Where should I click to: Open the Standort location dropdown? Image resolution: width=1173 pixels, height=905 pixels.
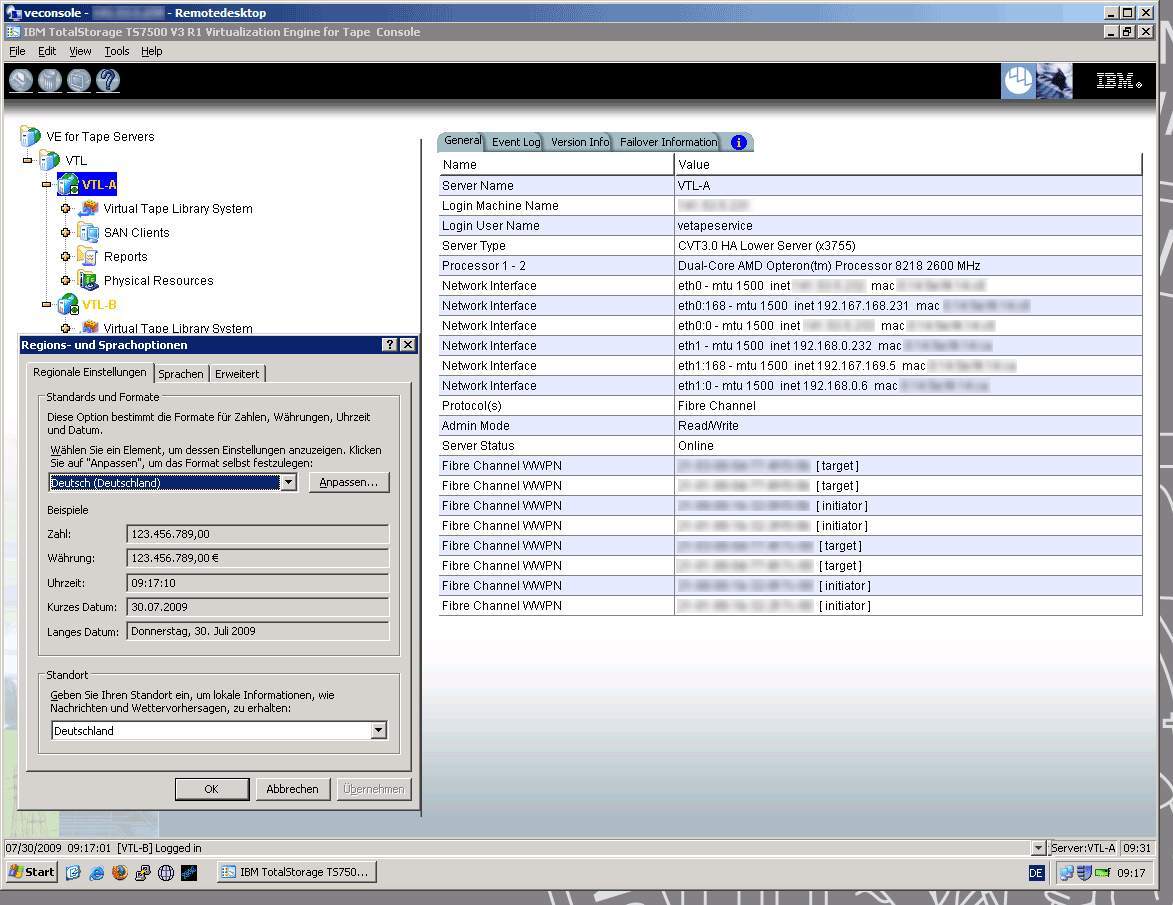pyautogui.click(x=378, y=730)
